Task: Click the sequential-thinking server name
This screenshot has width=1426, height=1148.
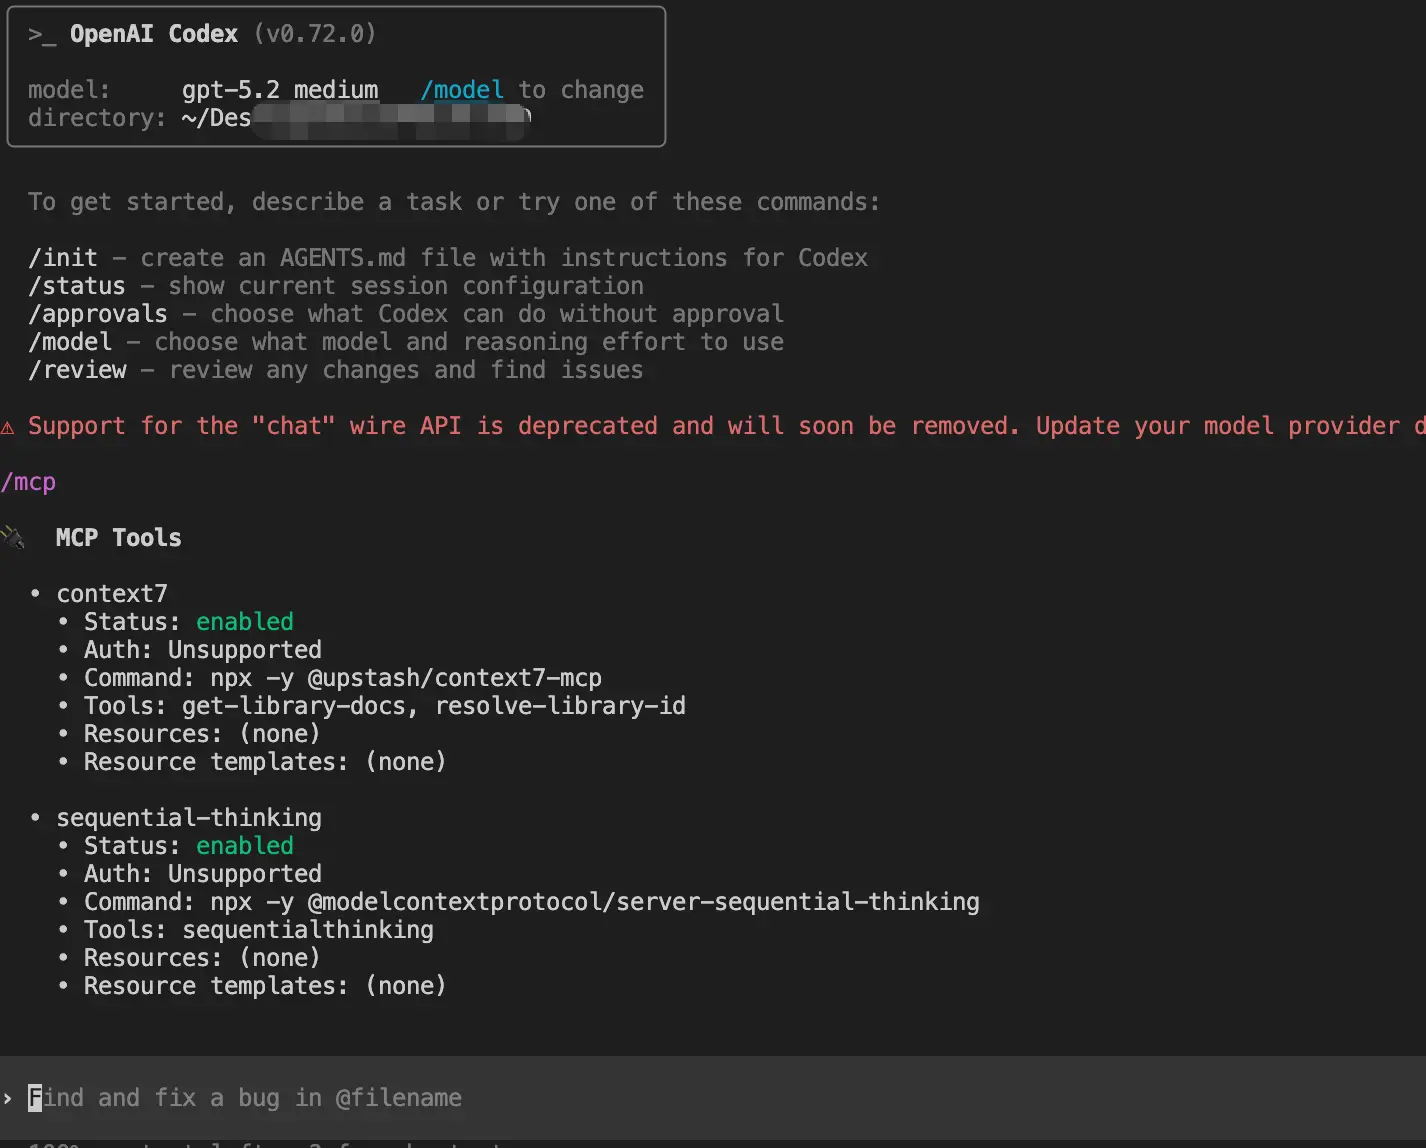Action: (x=188, y=818)
